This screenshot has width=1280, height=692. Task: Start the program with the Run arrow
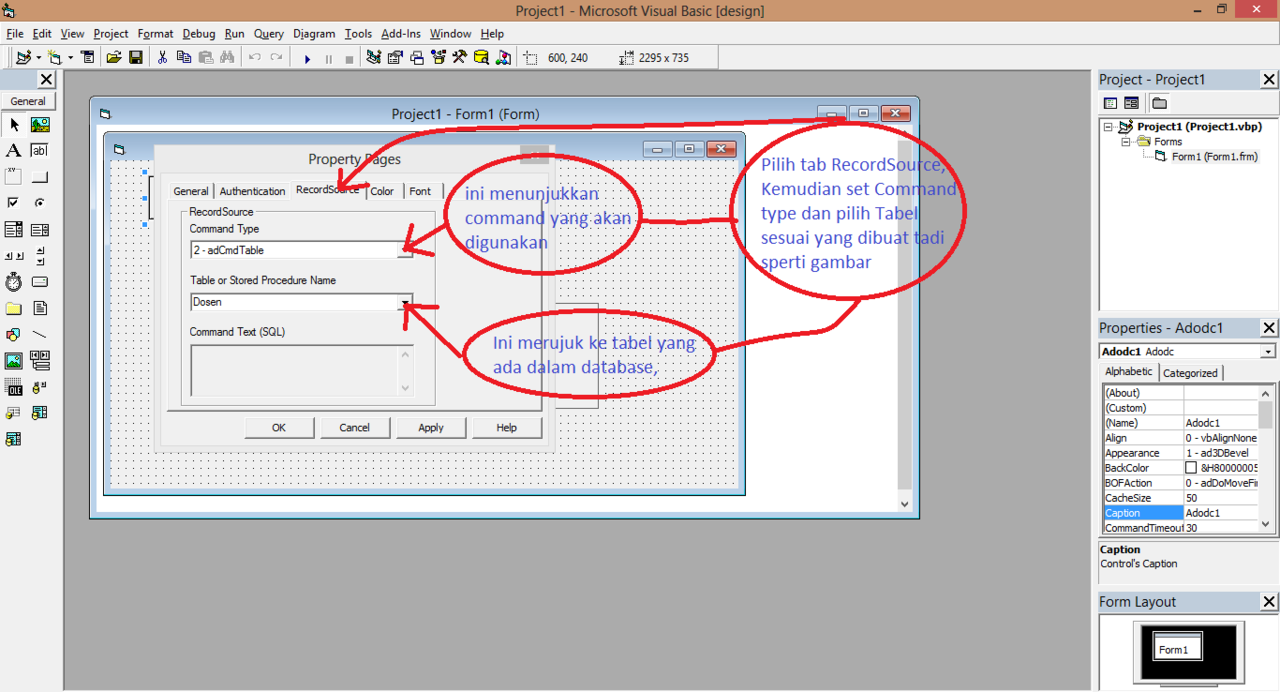307,59
